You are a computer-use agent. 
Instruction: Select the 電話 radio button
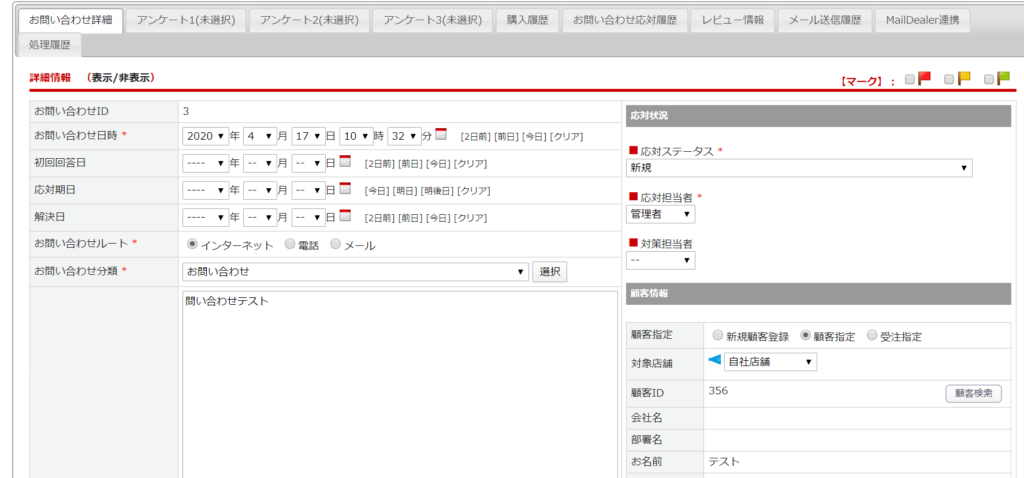[290, 244]
